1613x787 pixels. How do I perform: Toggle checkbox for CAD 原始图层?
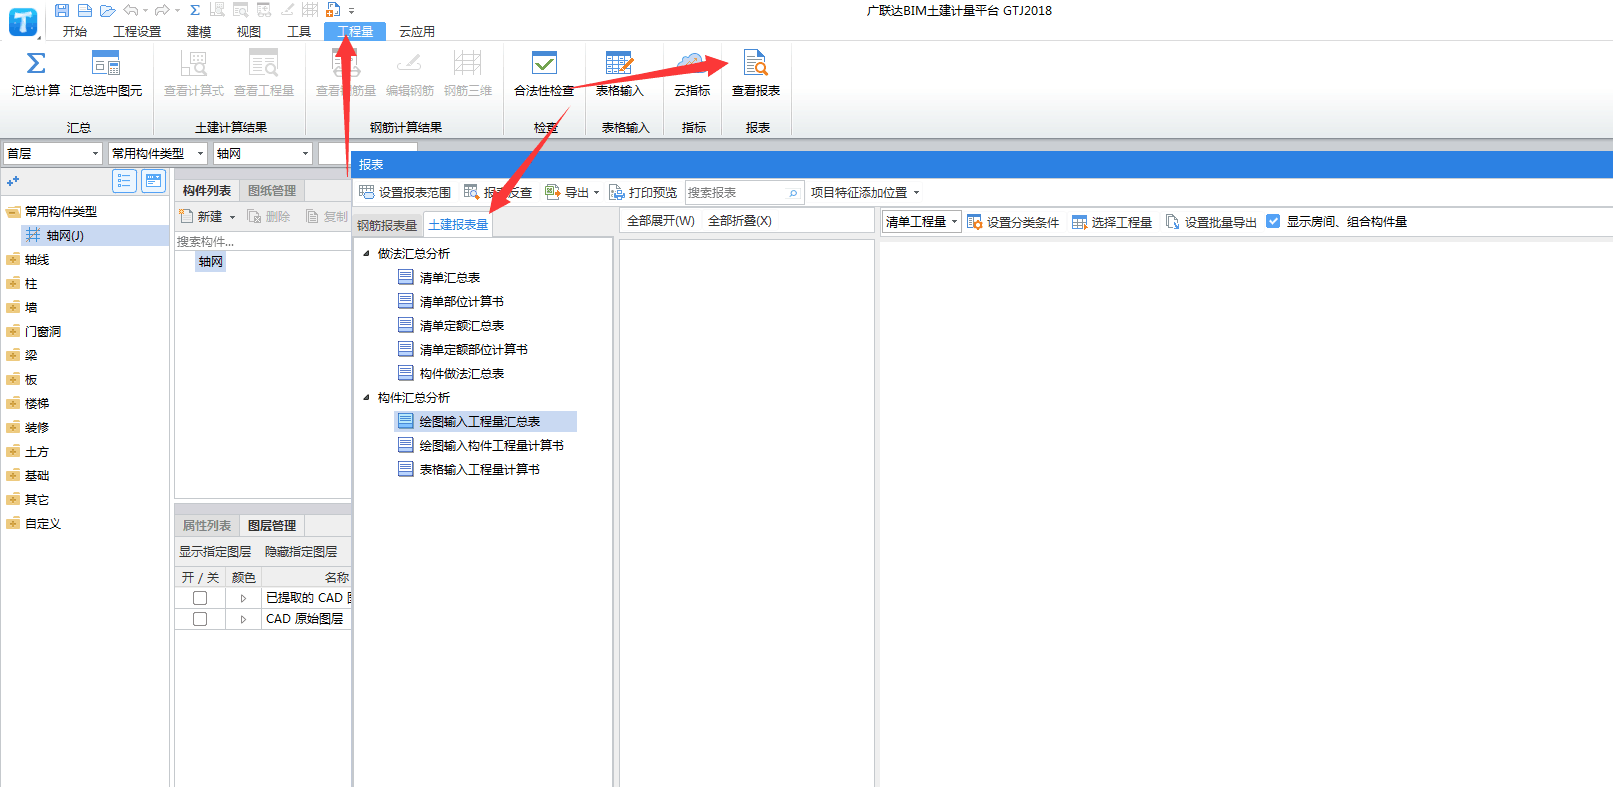point(200,619)
